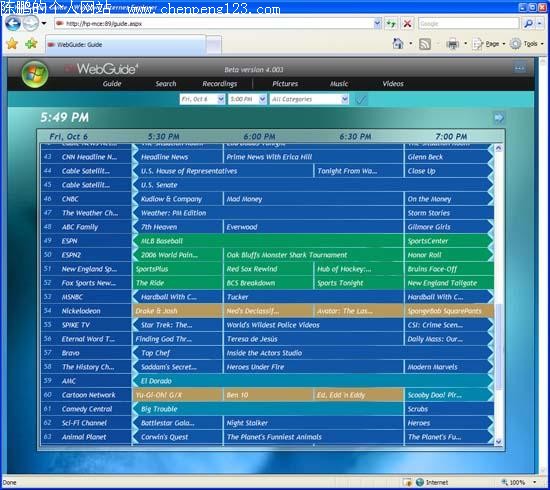The width and height of the screenshot is (550, 490).
Task: Open the search provider options dropdown
Action: tap(539, 24)
